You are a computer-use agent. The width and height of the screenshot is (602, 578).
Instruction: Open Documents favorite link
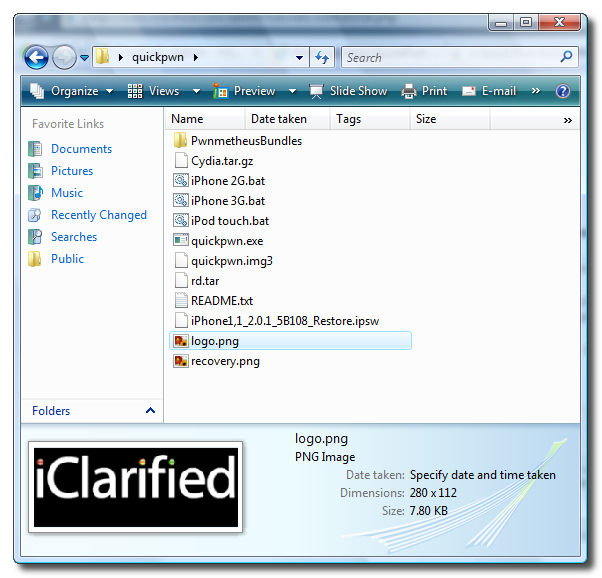point(81,149)
